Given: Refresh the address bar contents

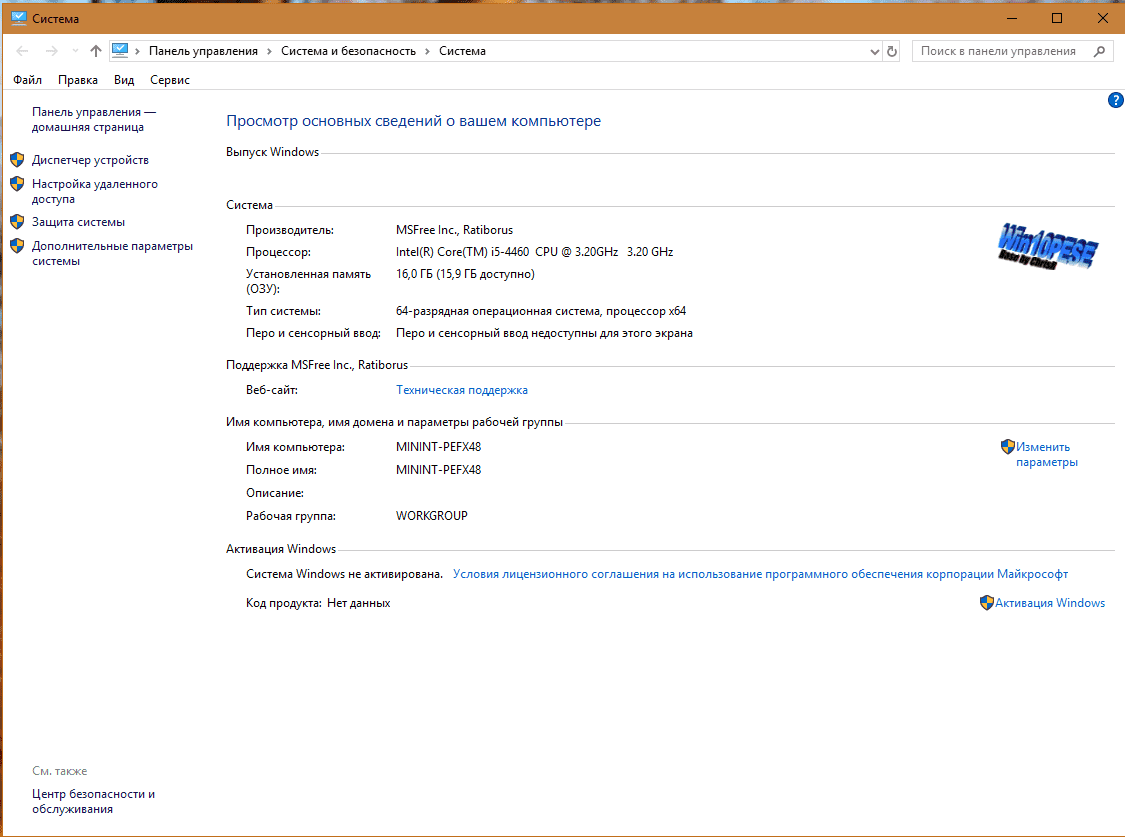Looking at the screenshot, I should pos(892,51).
